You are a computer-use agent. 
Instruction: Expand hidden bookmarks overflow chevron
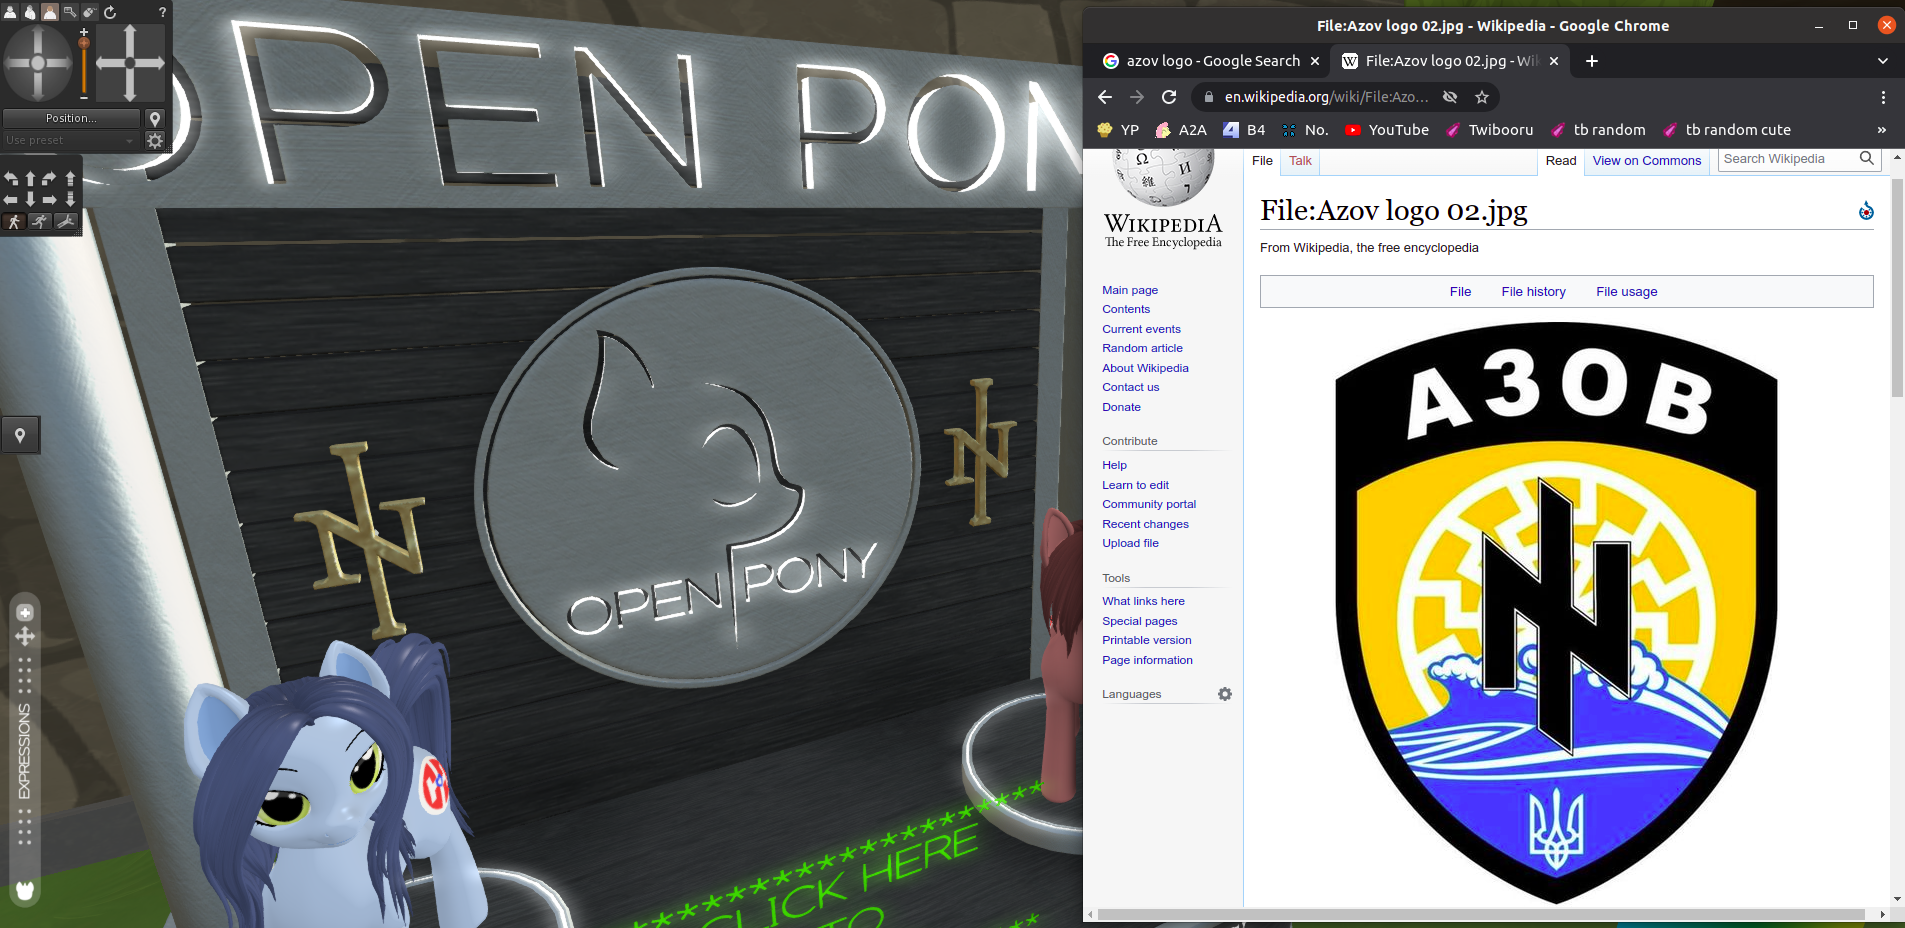pyautogui.click(x=1881, y=130)
